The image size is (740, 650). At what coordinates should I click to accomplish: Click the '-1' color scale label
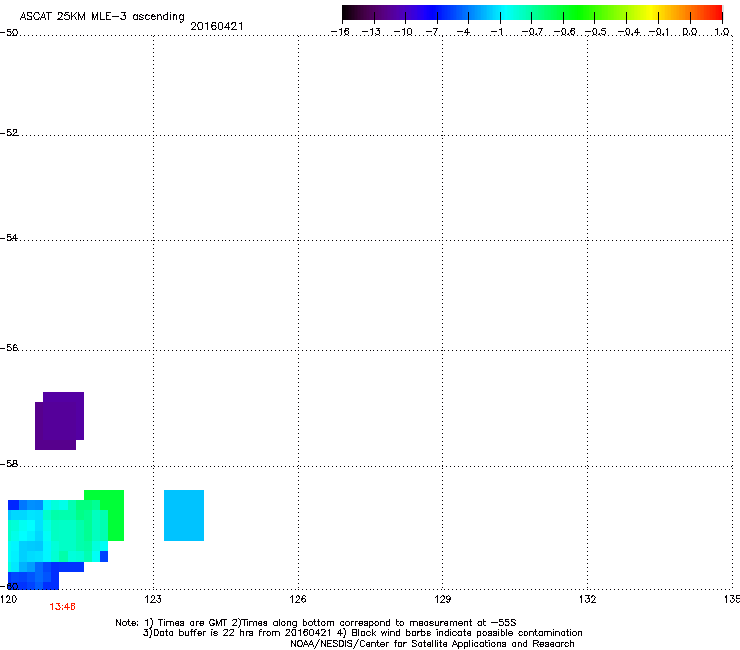496,32
